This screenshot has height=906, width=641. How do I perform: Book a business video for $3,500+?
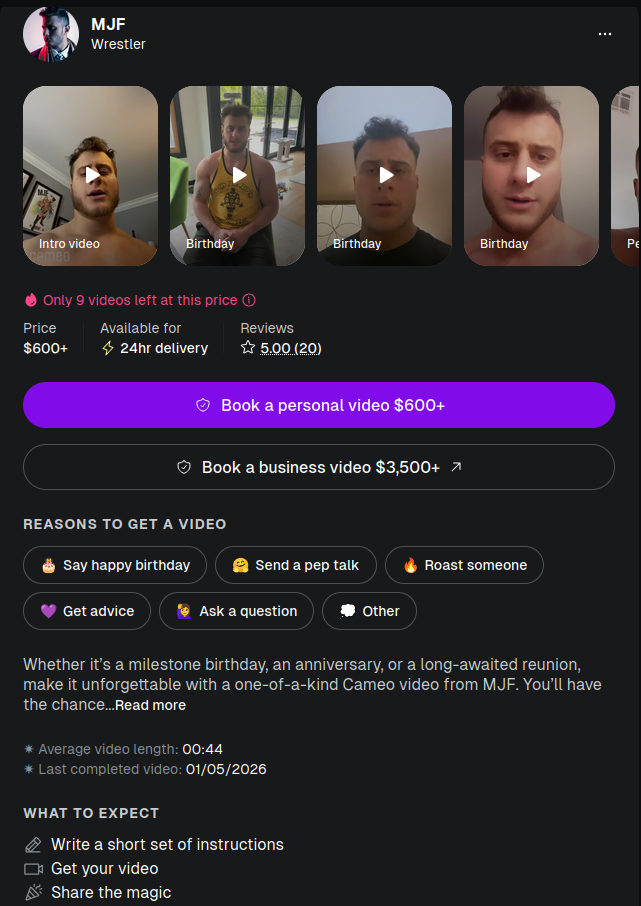[x=319, y=467]
